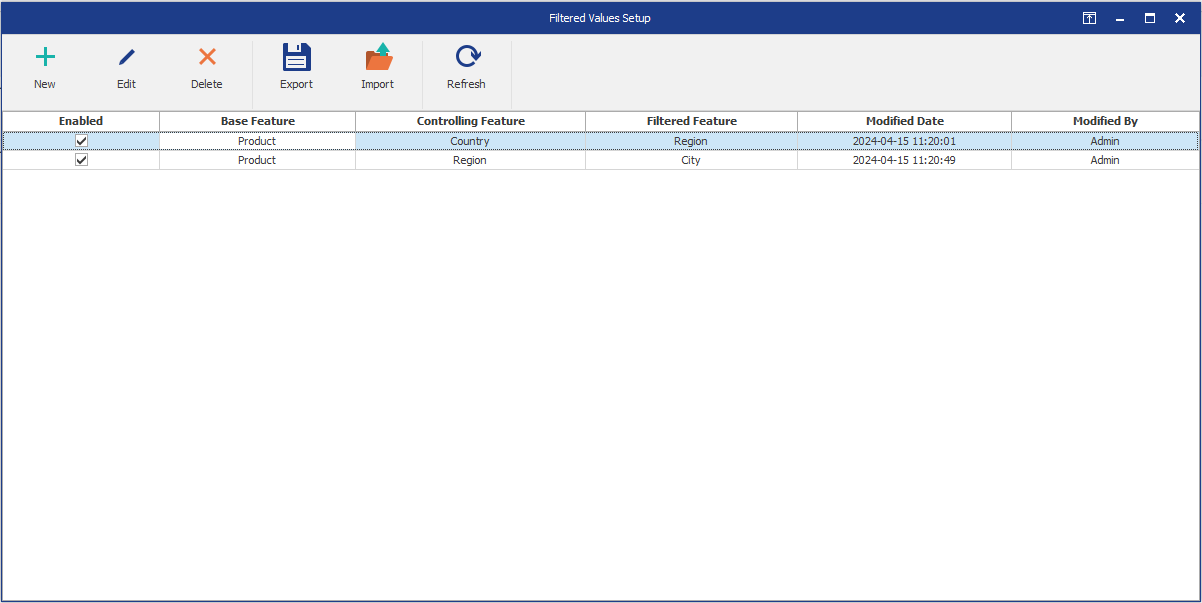
Task: Delete the selected row with the X icon
Action: tap(207, 58)
